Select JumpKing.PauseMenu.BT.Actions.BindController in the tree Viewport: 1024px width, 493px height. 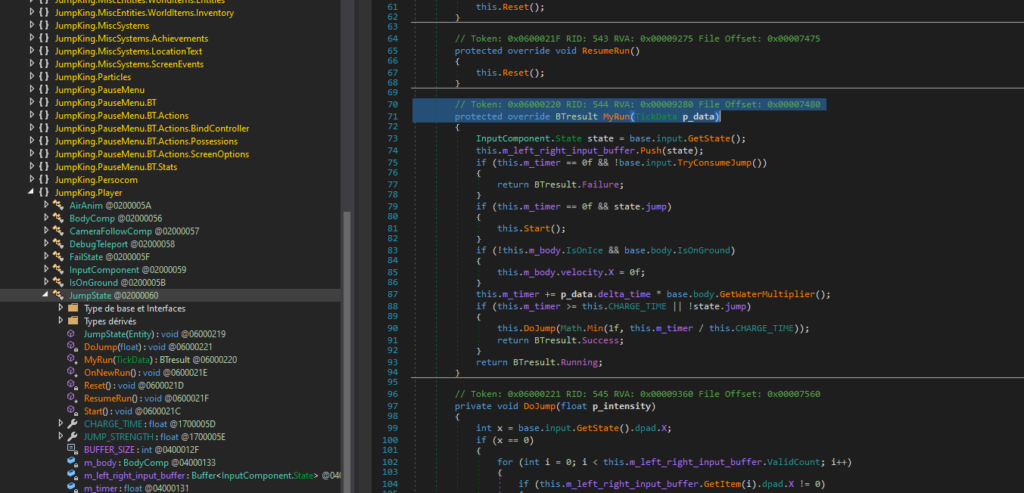[x=152, y=129]
